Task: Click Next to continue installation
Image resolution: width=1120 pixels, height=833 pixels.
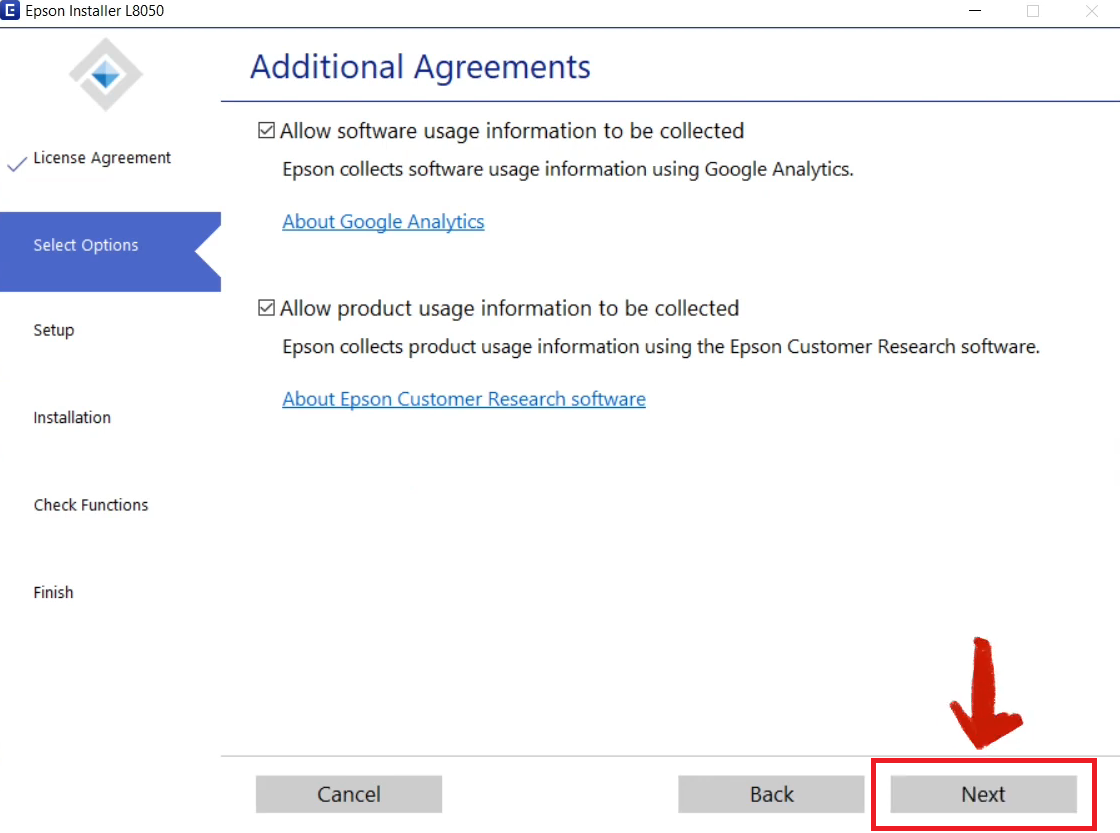Action: coord(983,795)
